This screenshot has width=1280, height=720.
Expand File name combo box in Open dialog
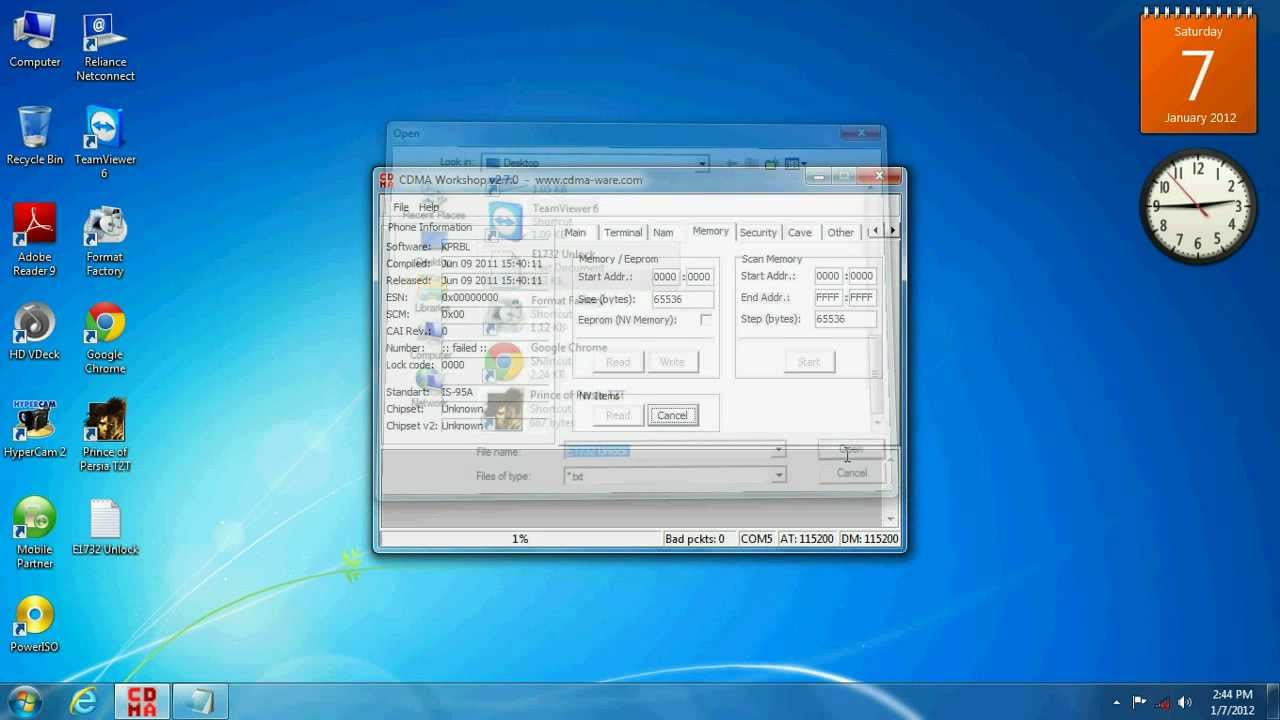tap(778, 451)
